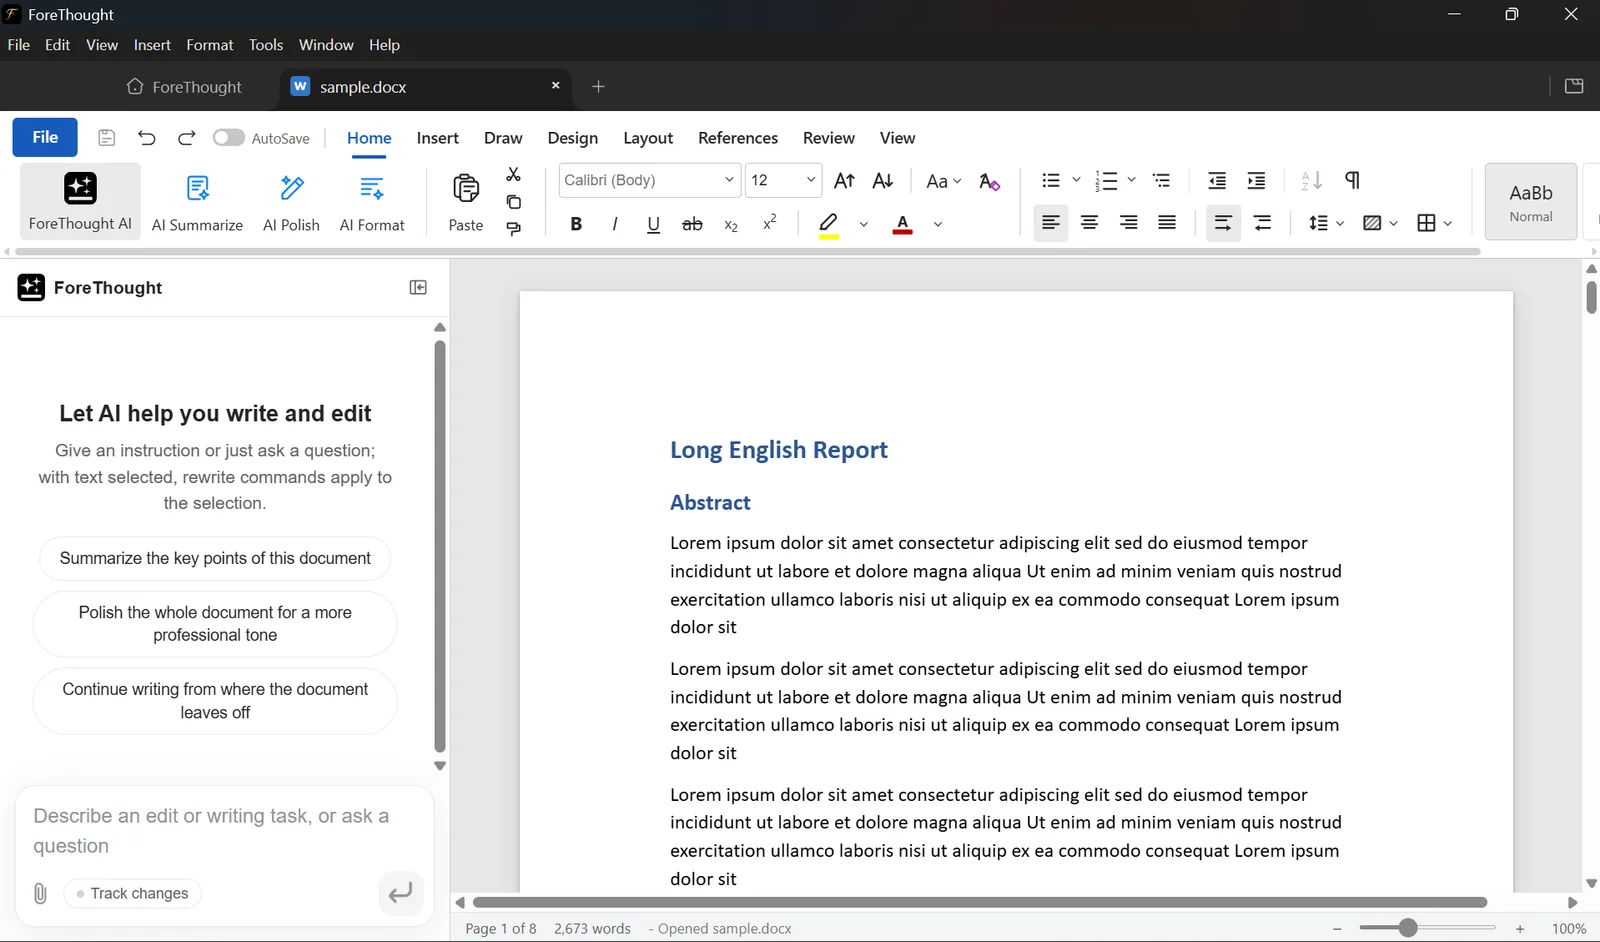
Task: Click the blue File button
Action: [x=45, y=137]
